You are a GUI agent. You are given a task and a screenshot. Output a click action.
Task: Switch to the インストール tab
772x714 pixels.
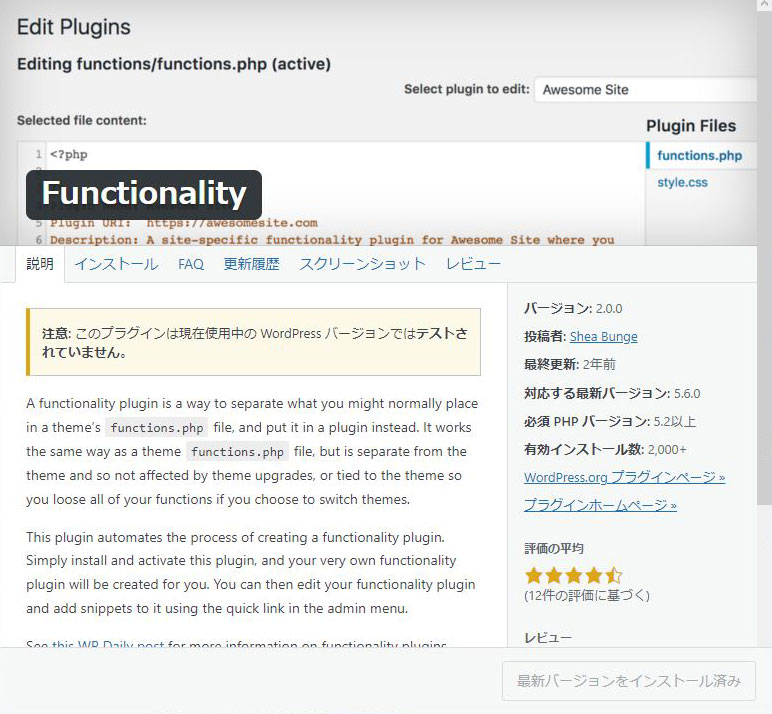116,264
